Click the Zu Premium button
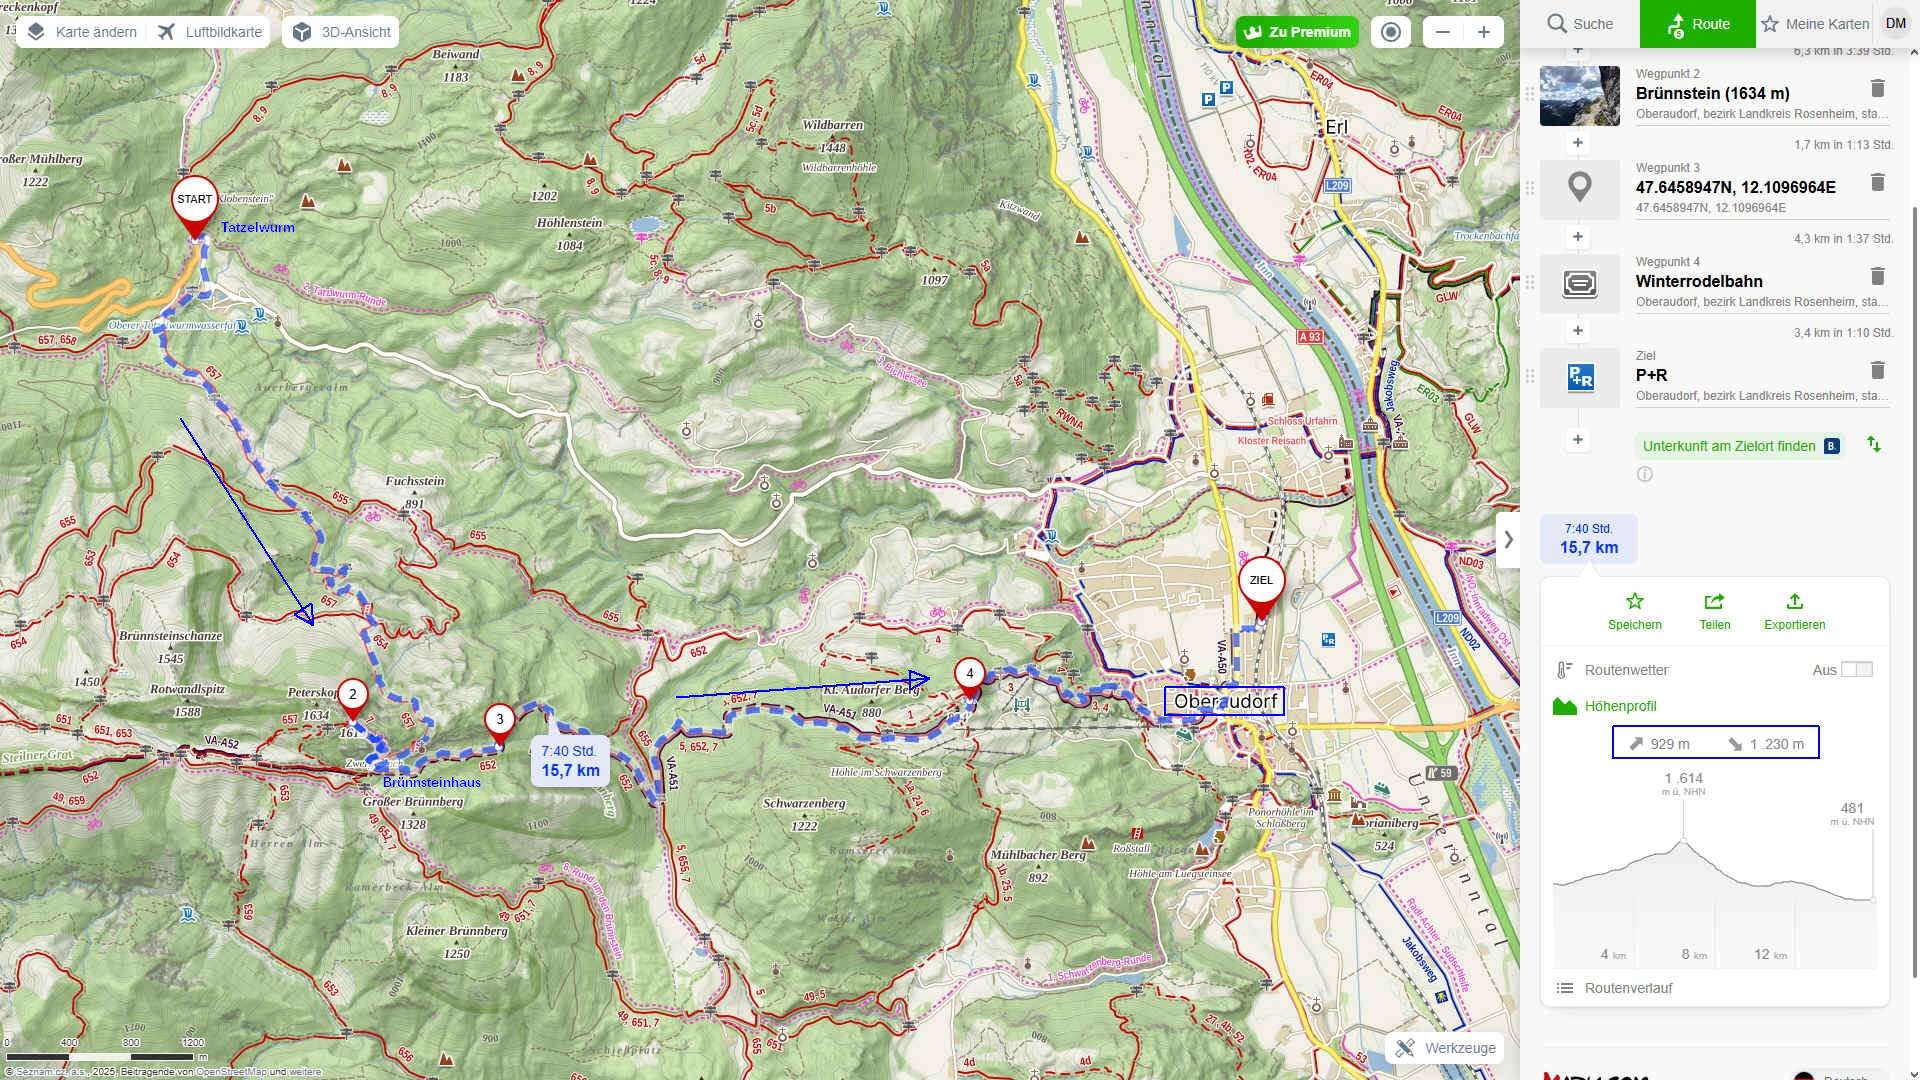 pyautogui.click(x=1297, y=32)
